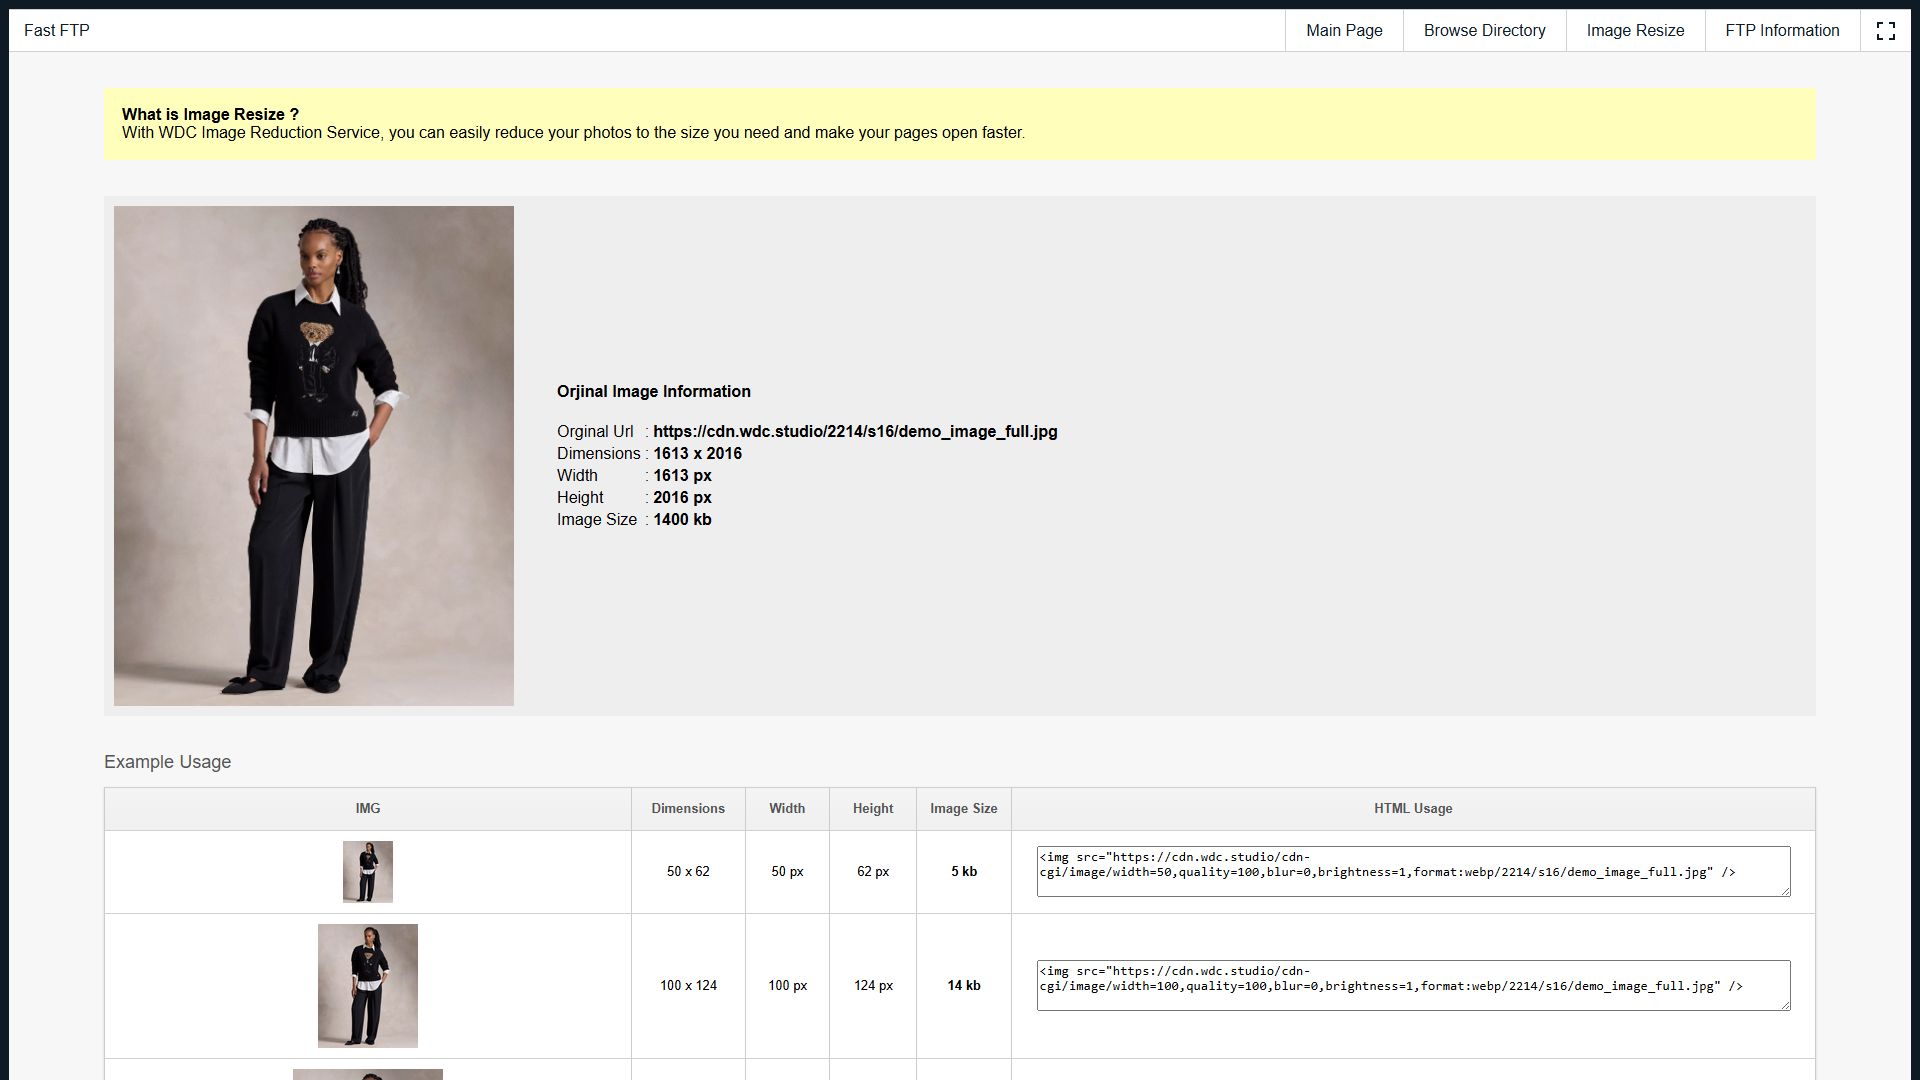
Task: Click the '1613 x 2016' dimensions value
Action: 698,453
